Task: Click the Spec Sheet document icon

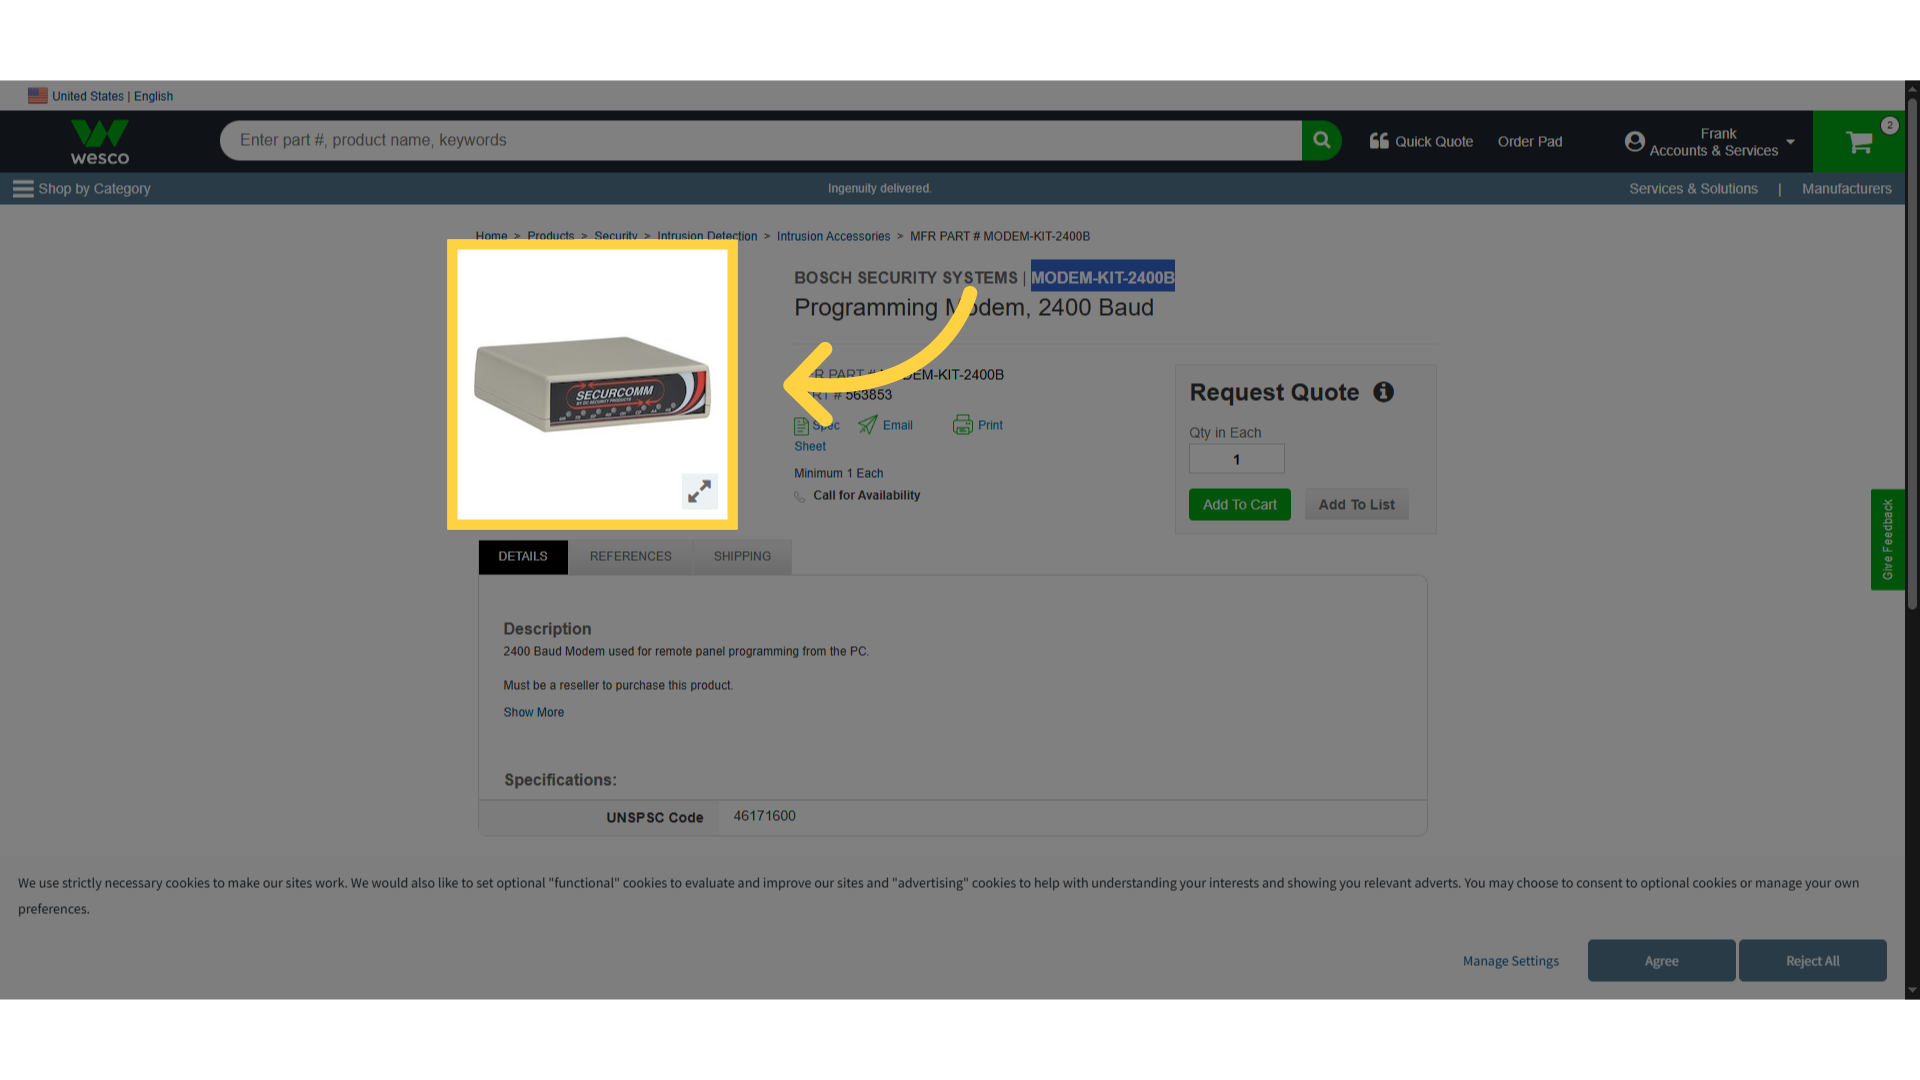Action: (801, 426)
